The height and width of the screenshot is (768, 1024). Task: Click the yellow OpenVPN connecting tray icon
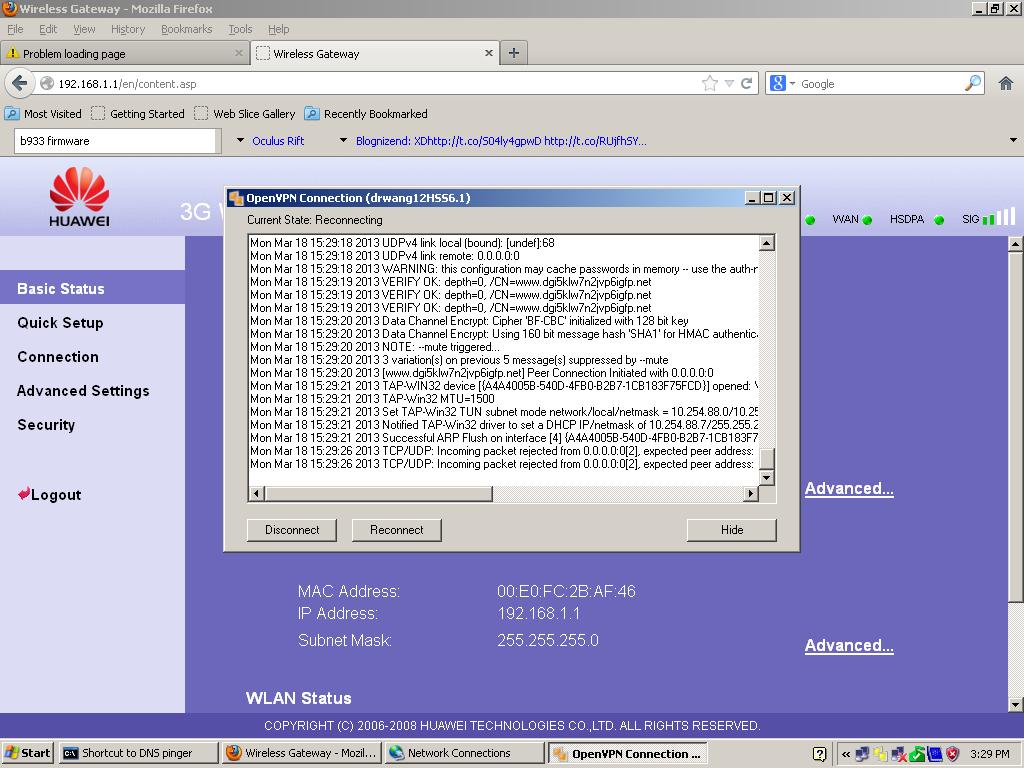point(880,754)
